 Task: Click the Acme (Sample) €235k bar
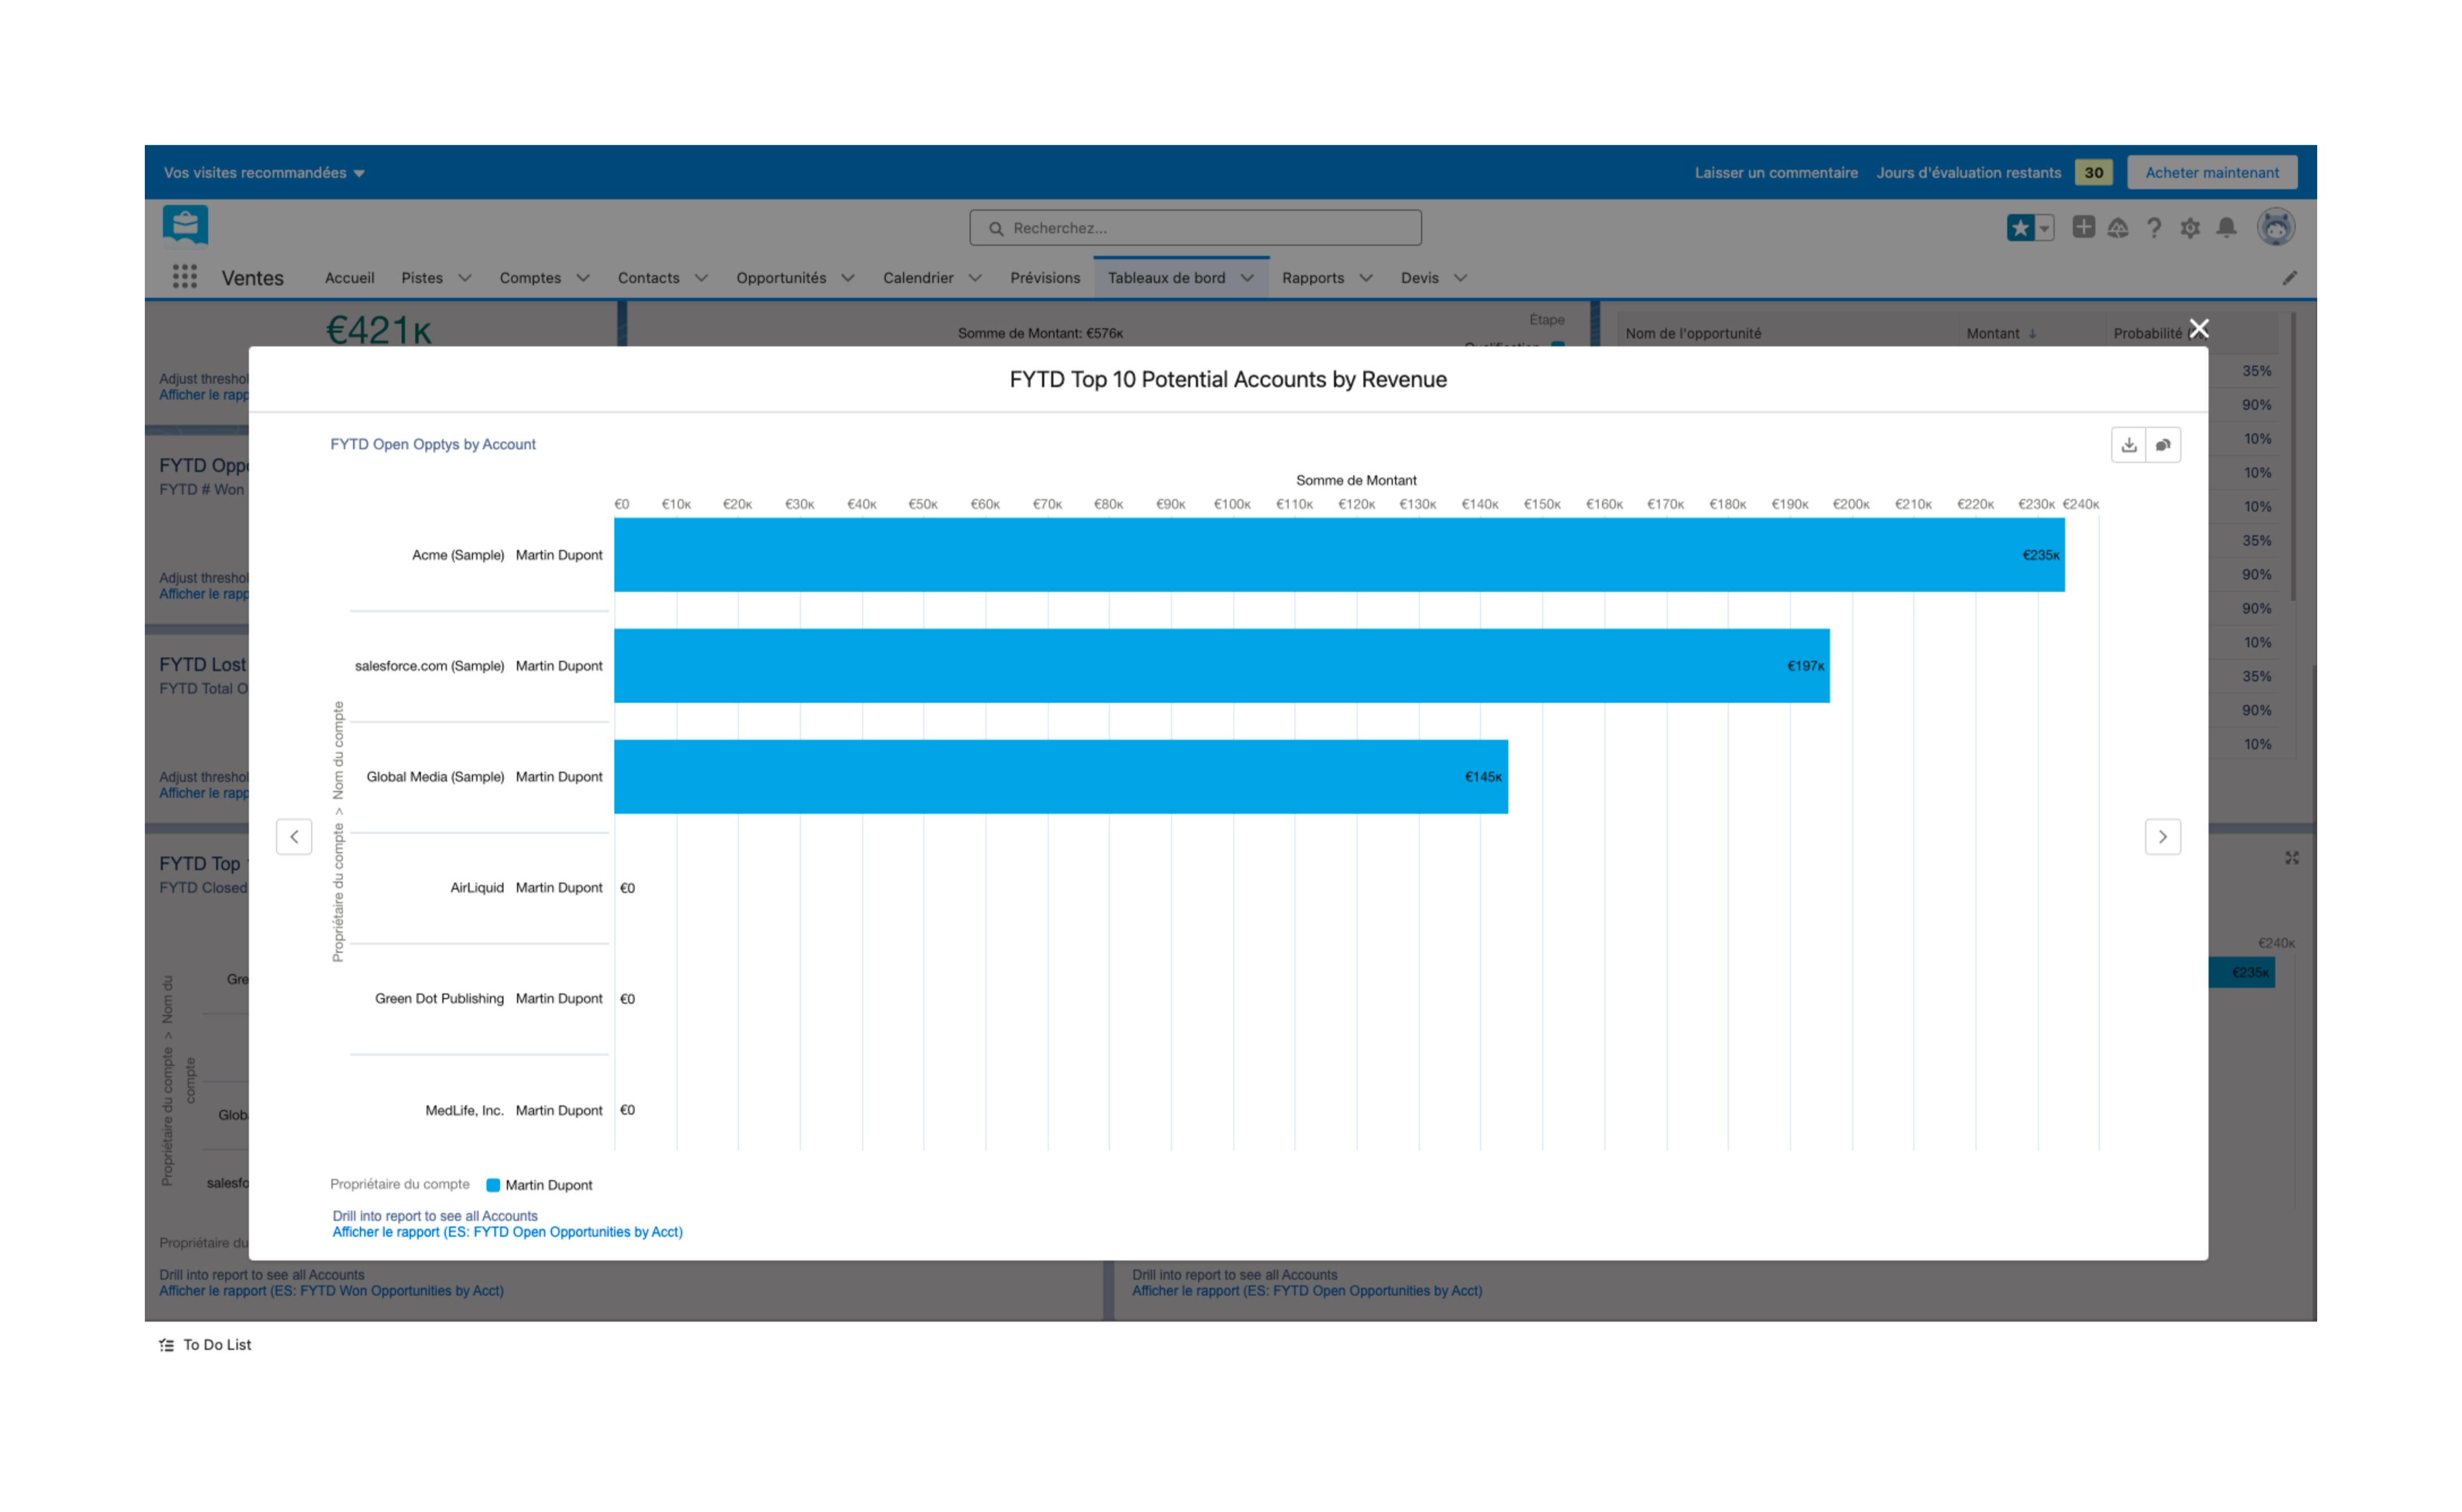(x=1339, y=555)
